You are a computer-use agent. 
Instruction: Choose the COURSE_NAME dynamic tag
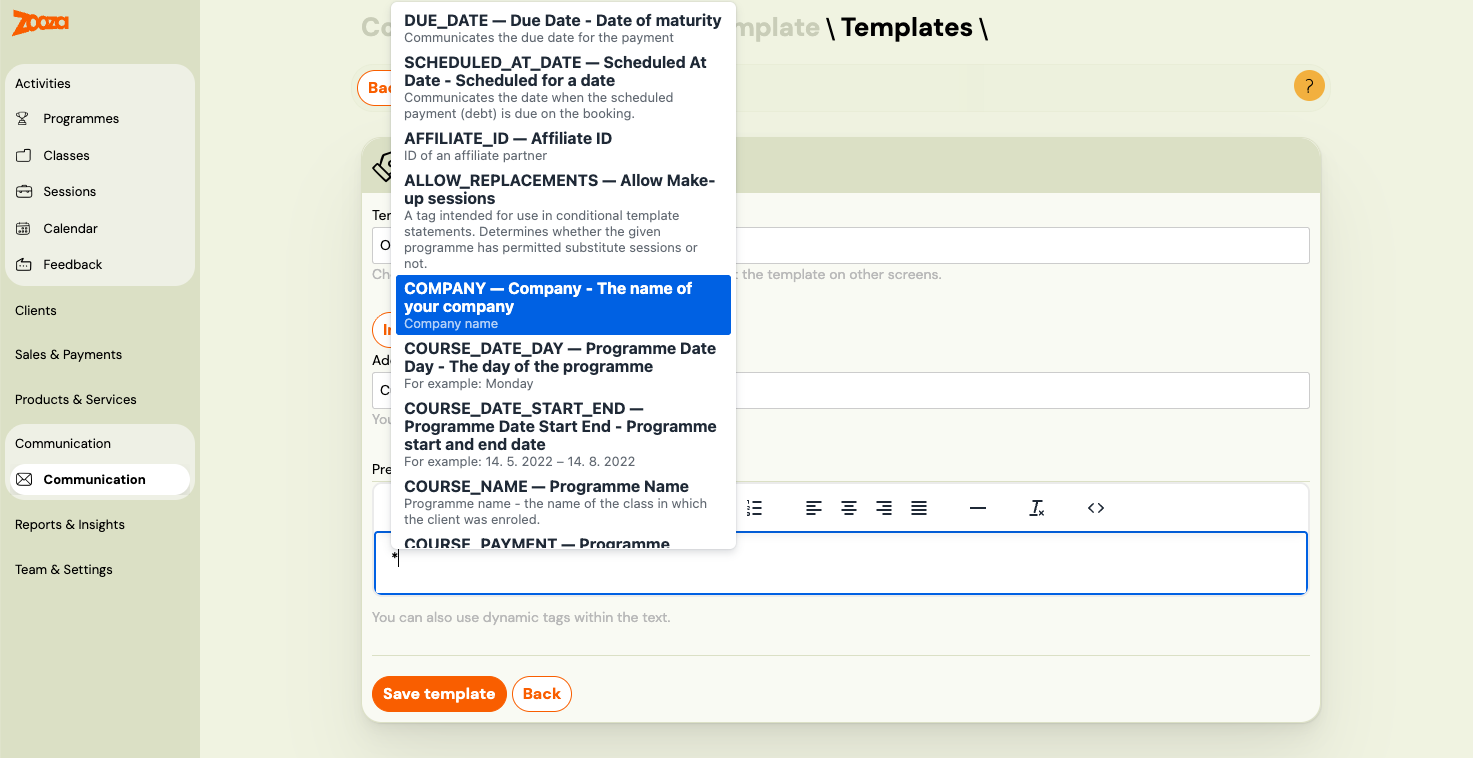pyautogui.click(x=563, y=503)
